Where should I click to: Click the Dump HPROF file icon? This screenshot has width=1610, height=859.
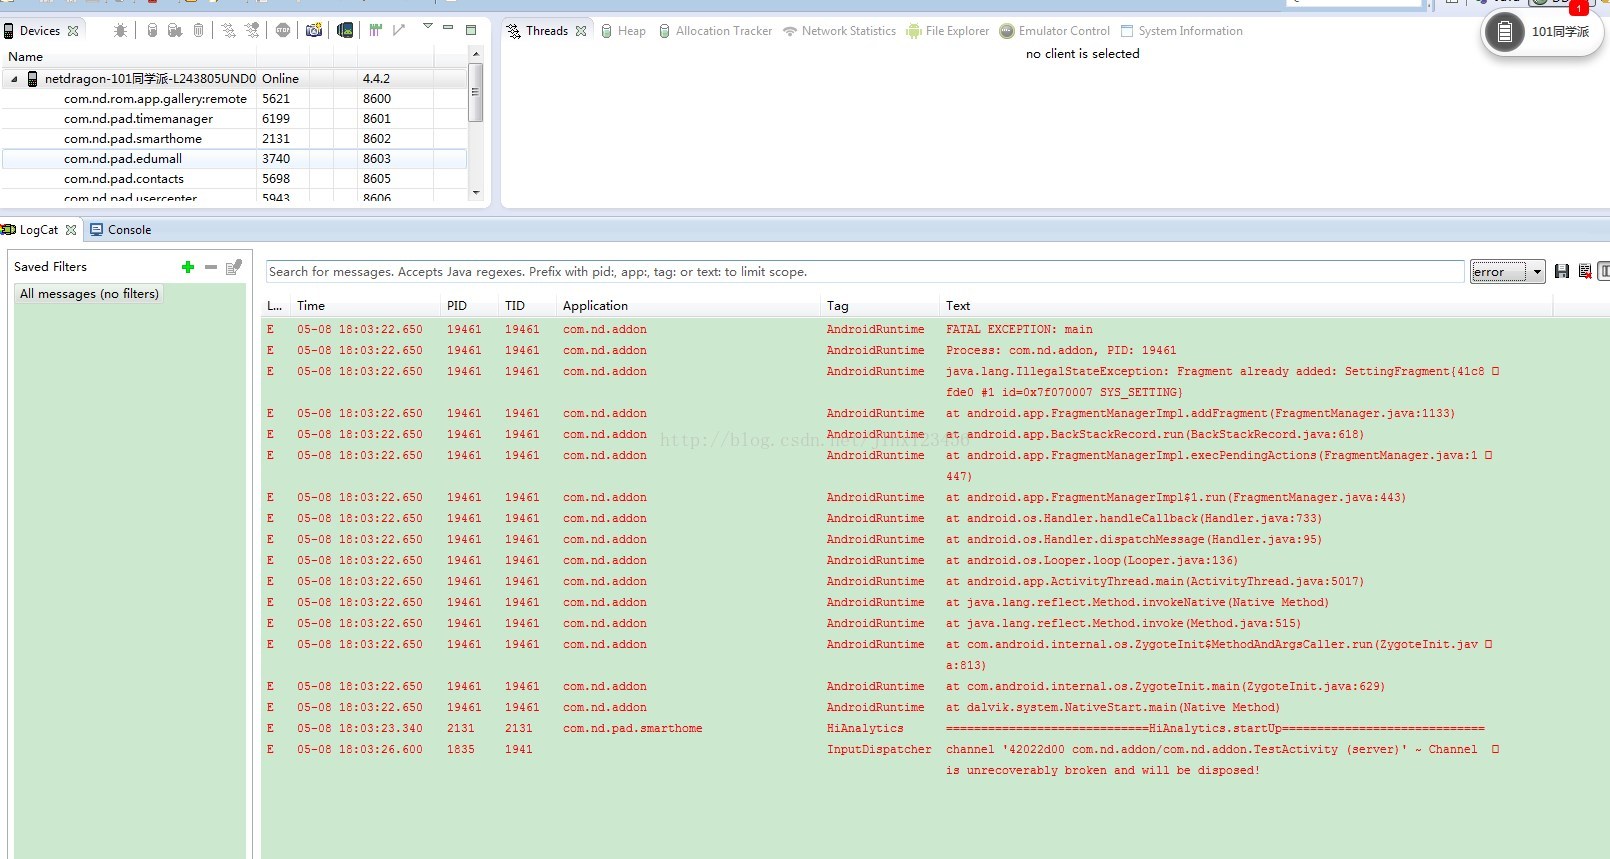point(175,30)
